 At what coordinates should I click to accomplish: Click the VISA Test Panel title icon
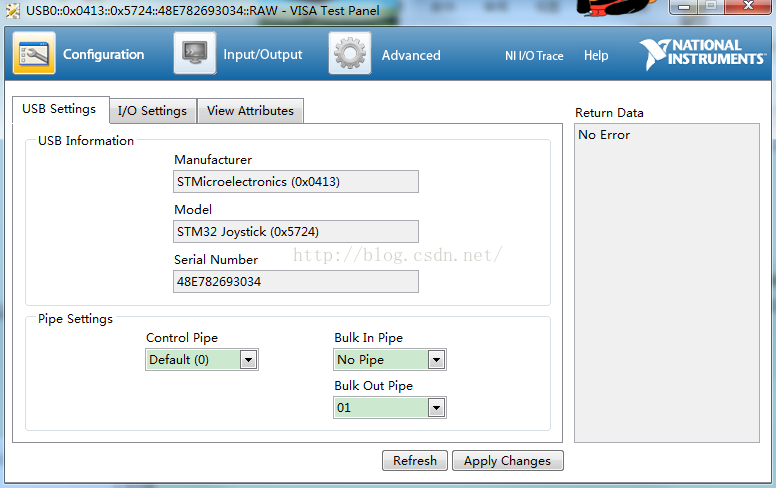(x=13, y=10)
